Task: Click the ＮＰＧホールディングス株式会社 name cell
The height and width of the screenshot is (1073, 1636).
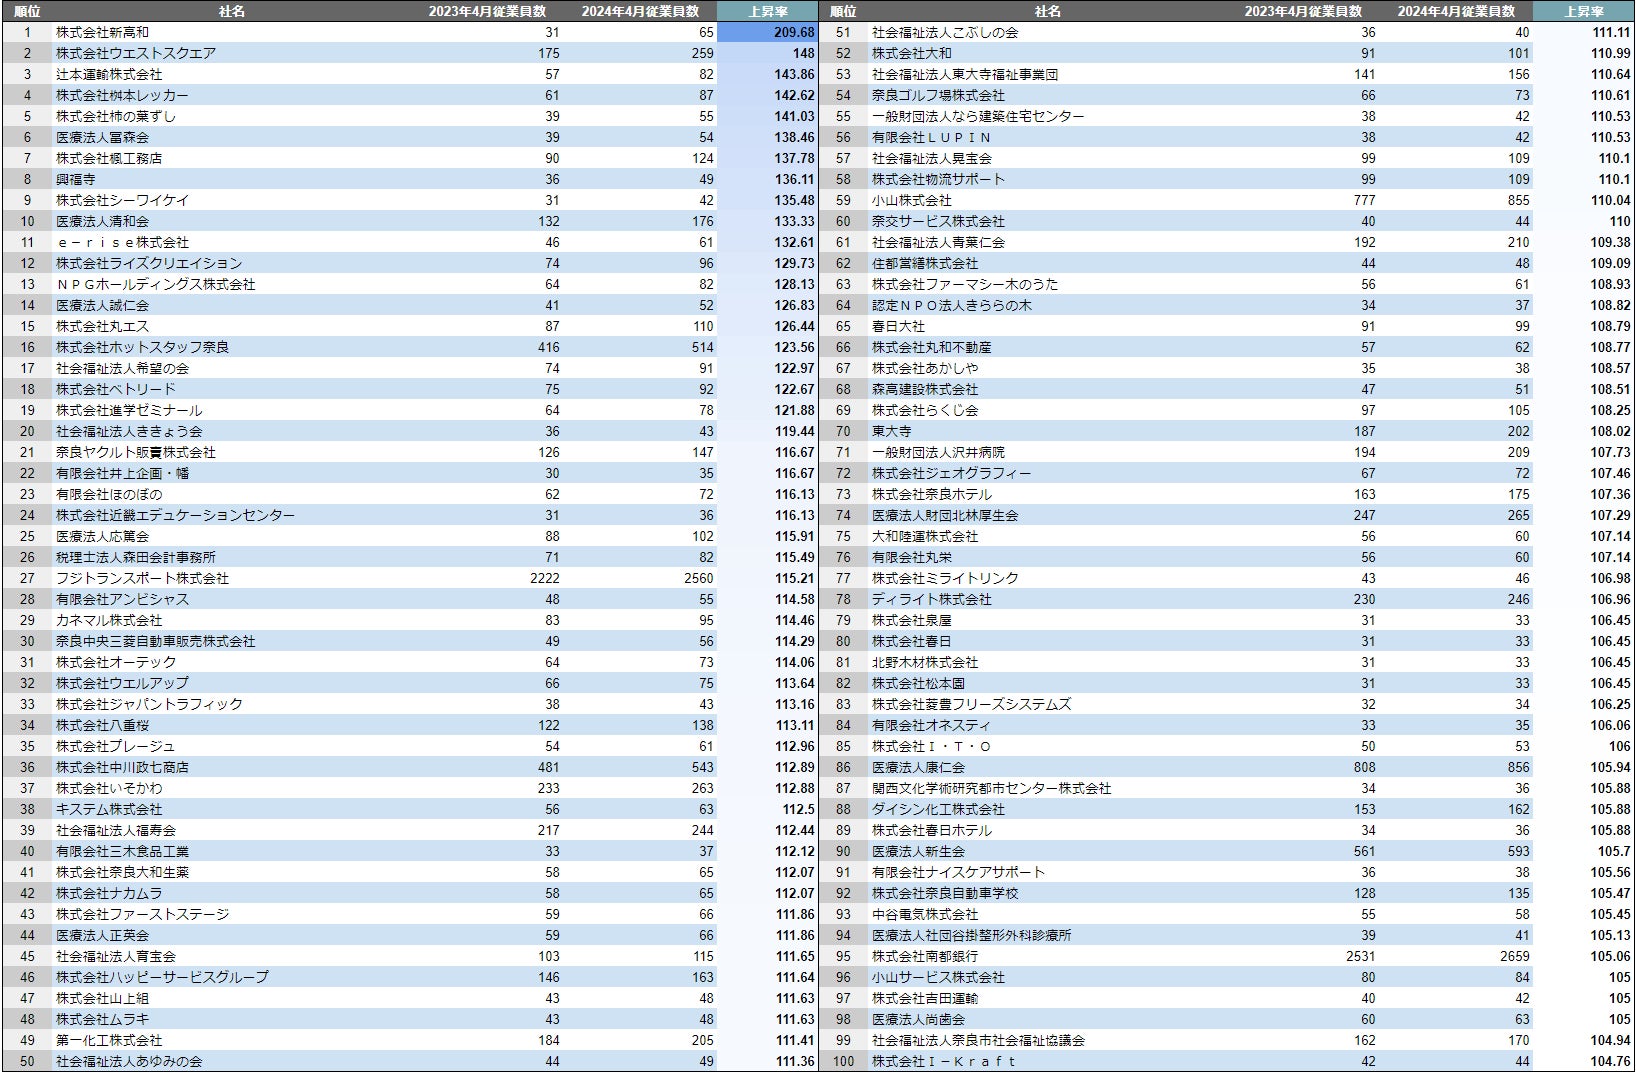Action: click(156, 284)
